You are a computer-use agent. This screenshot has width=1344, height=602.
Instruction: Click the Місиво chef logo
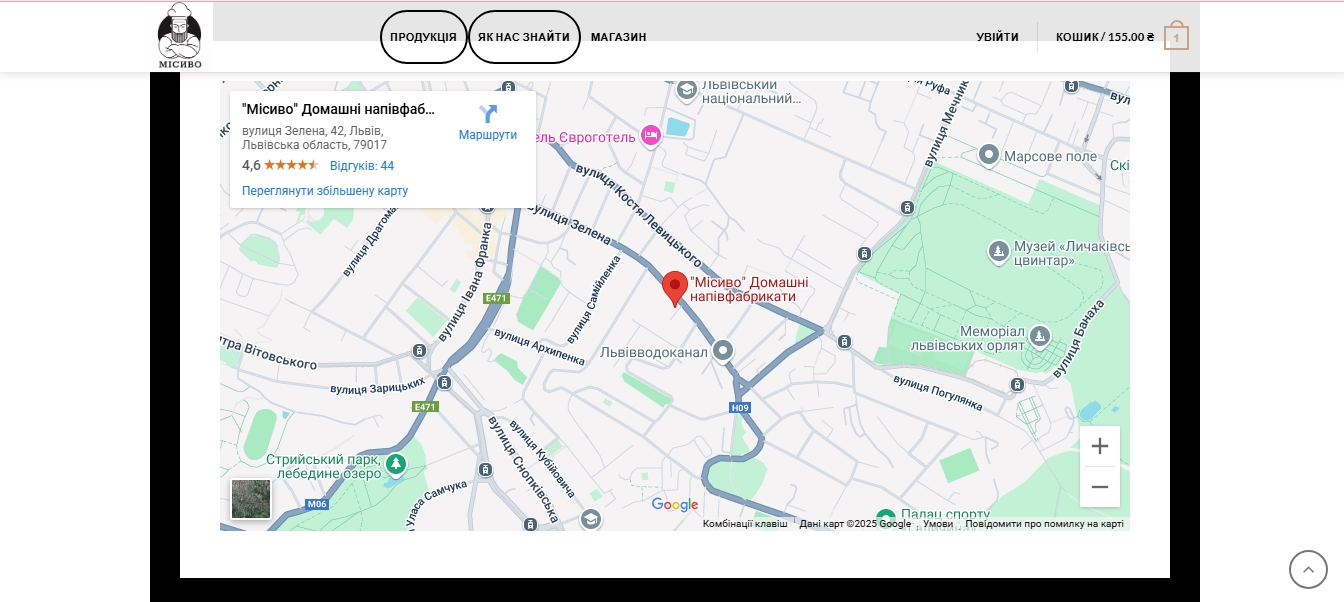(x=180, y=36)
